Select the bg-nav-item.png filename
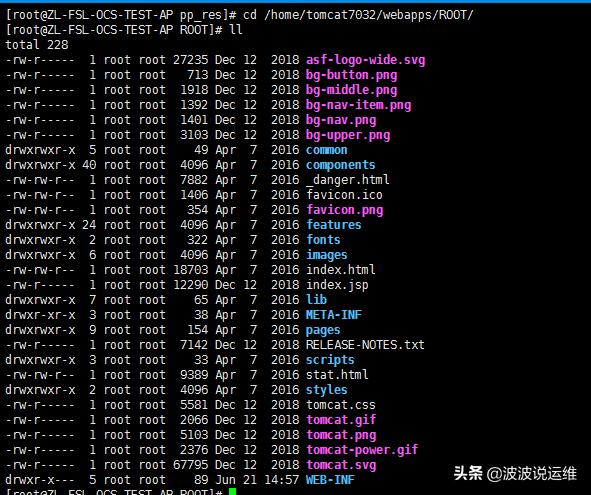 [x=358, y=105]
